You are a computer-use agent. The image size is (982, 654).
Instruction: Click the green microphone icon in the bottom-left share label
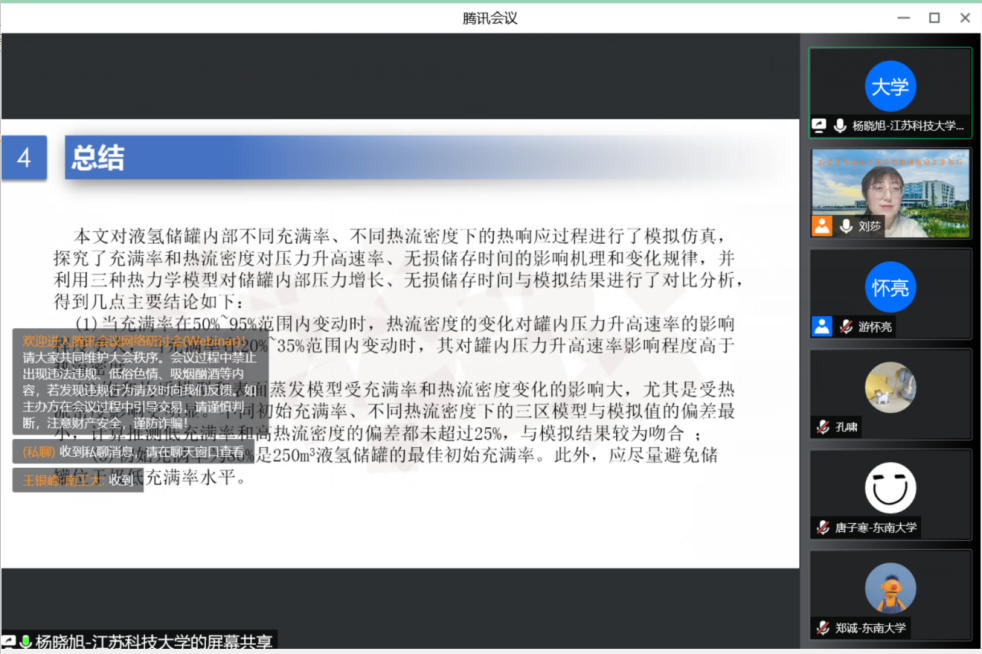[25, 642]
